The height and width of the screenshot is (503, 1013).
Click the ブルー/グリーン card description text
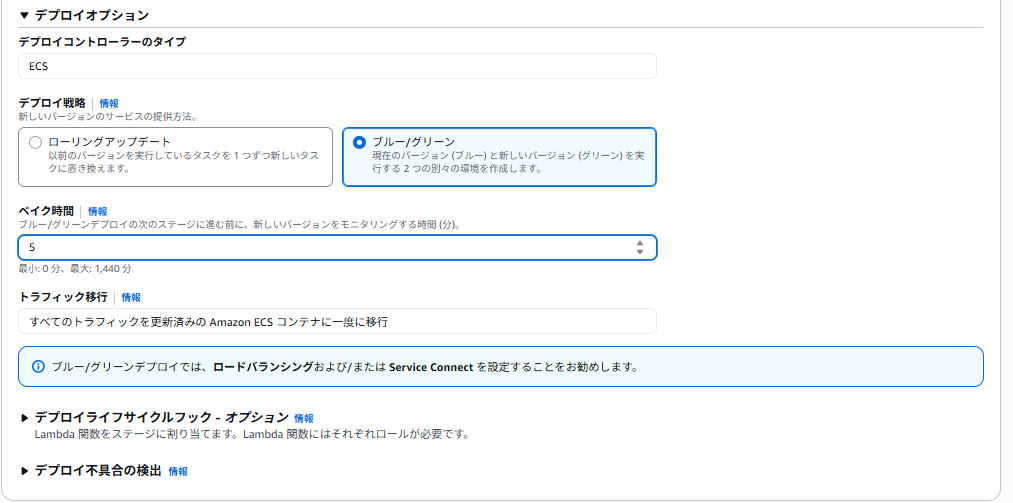[508, 162]
